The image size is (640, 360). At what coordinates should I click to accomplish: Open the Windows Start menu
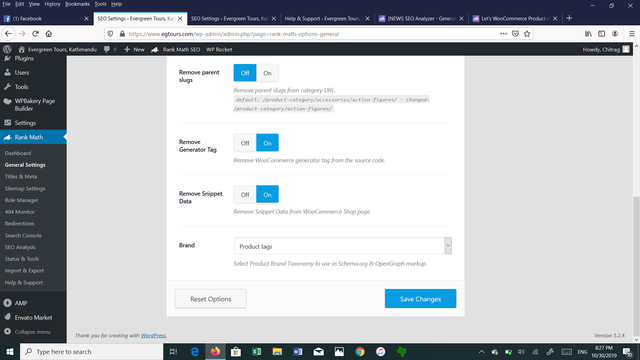tap(10, 351)
